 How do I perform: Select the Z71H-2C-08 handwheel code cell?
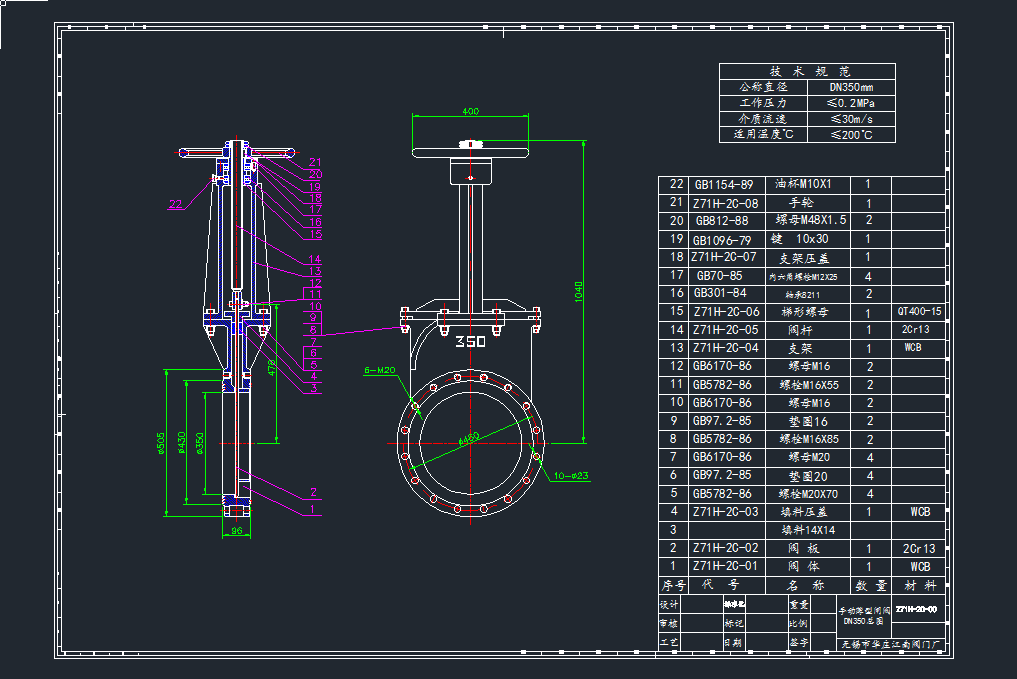click(726, 203)
